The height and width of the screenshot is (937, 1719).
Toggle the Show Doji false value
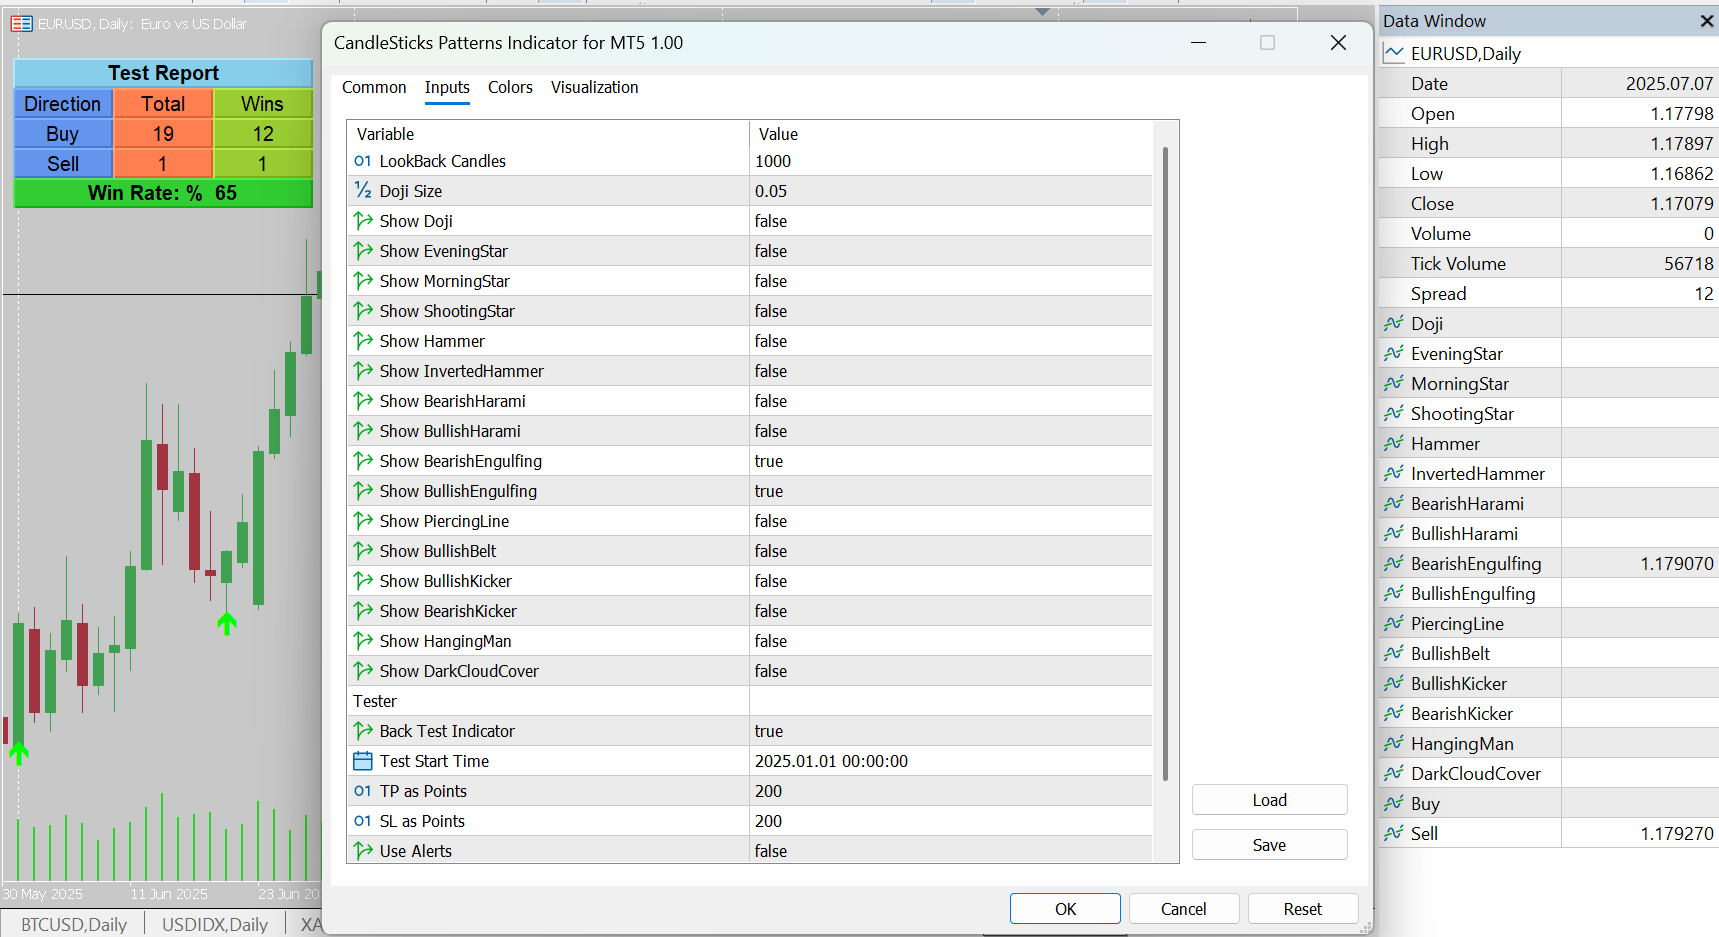coord(950,221)
